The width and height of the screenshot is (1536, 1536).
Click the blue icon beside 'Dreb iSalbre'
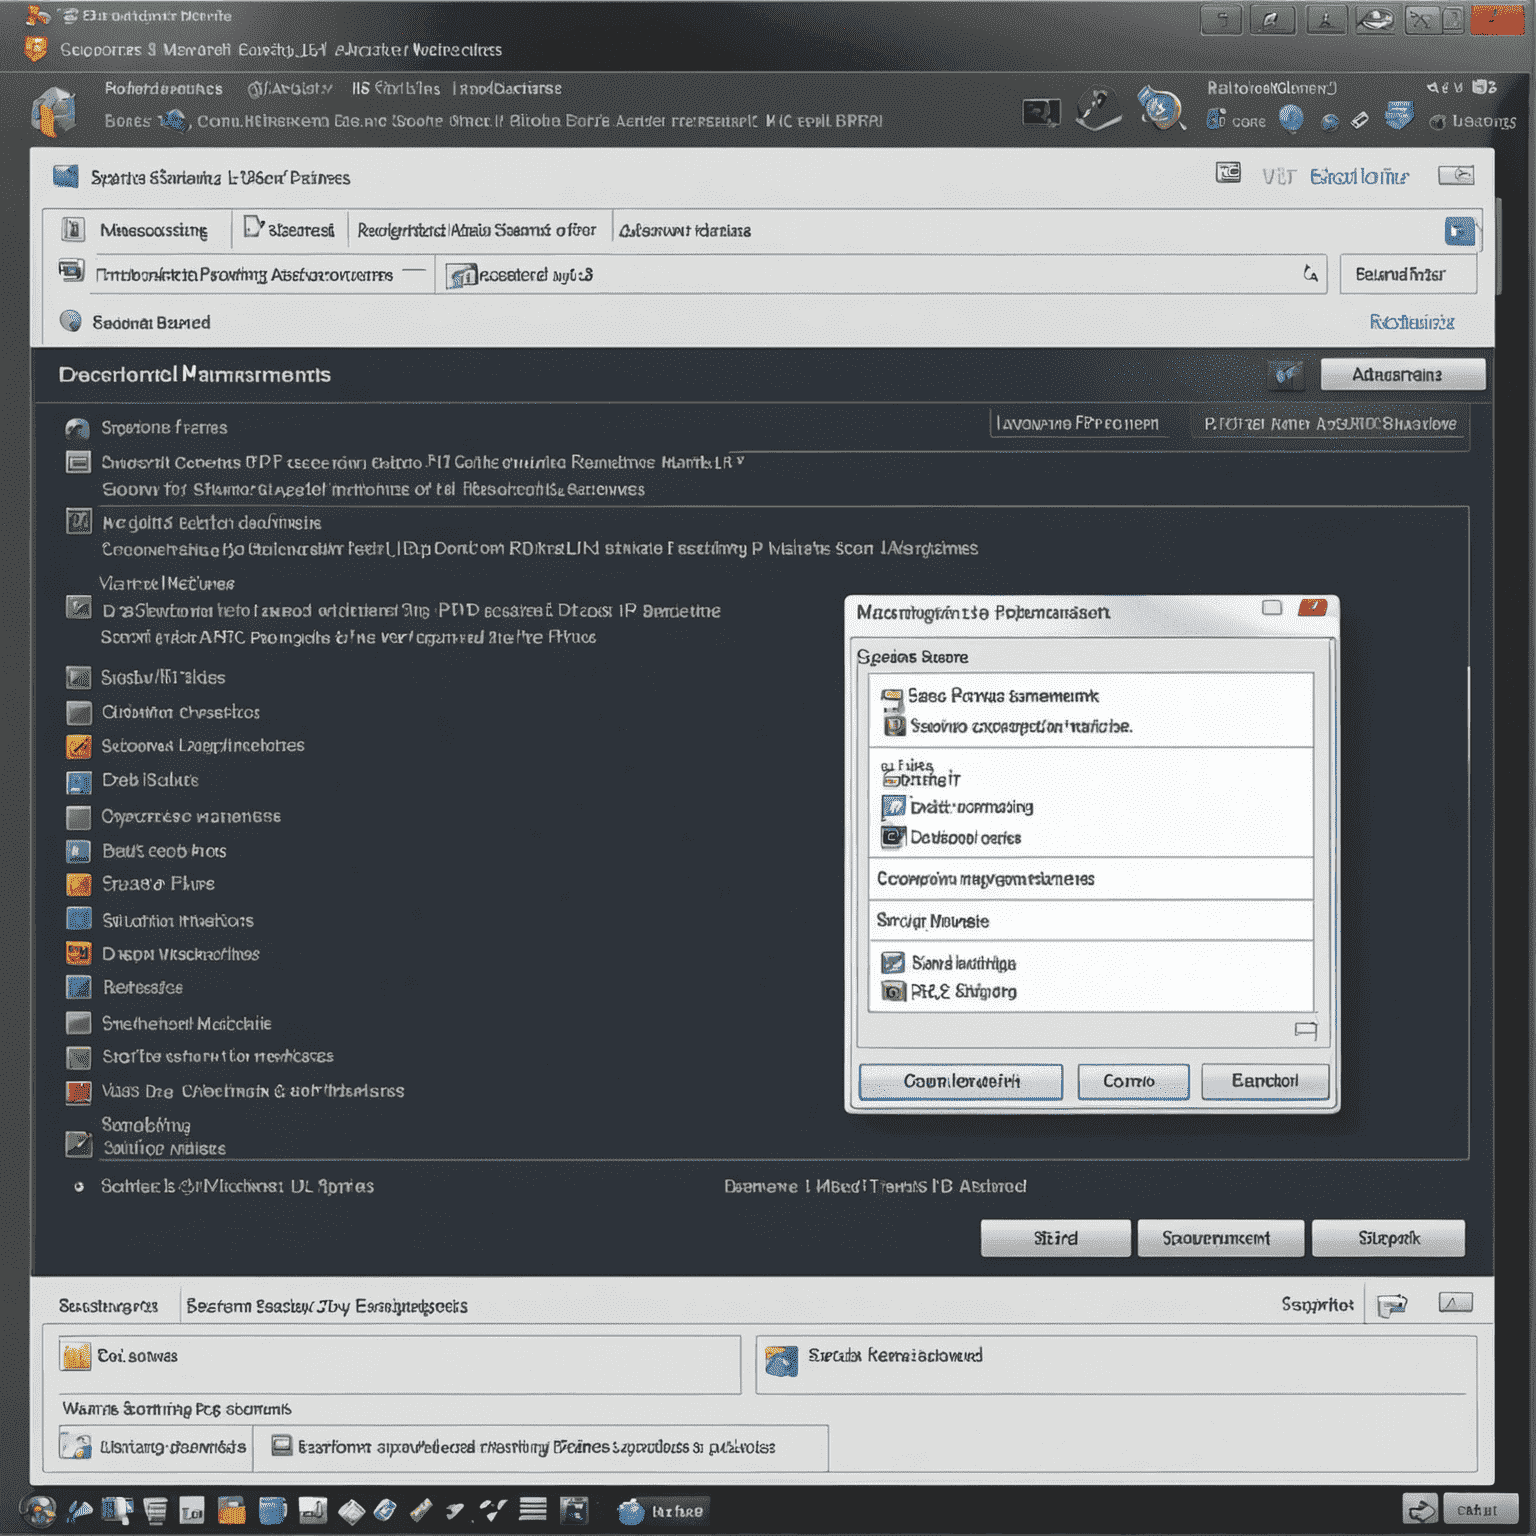tap(78, 781)
